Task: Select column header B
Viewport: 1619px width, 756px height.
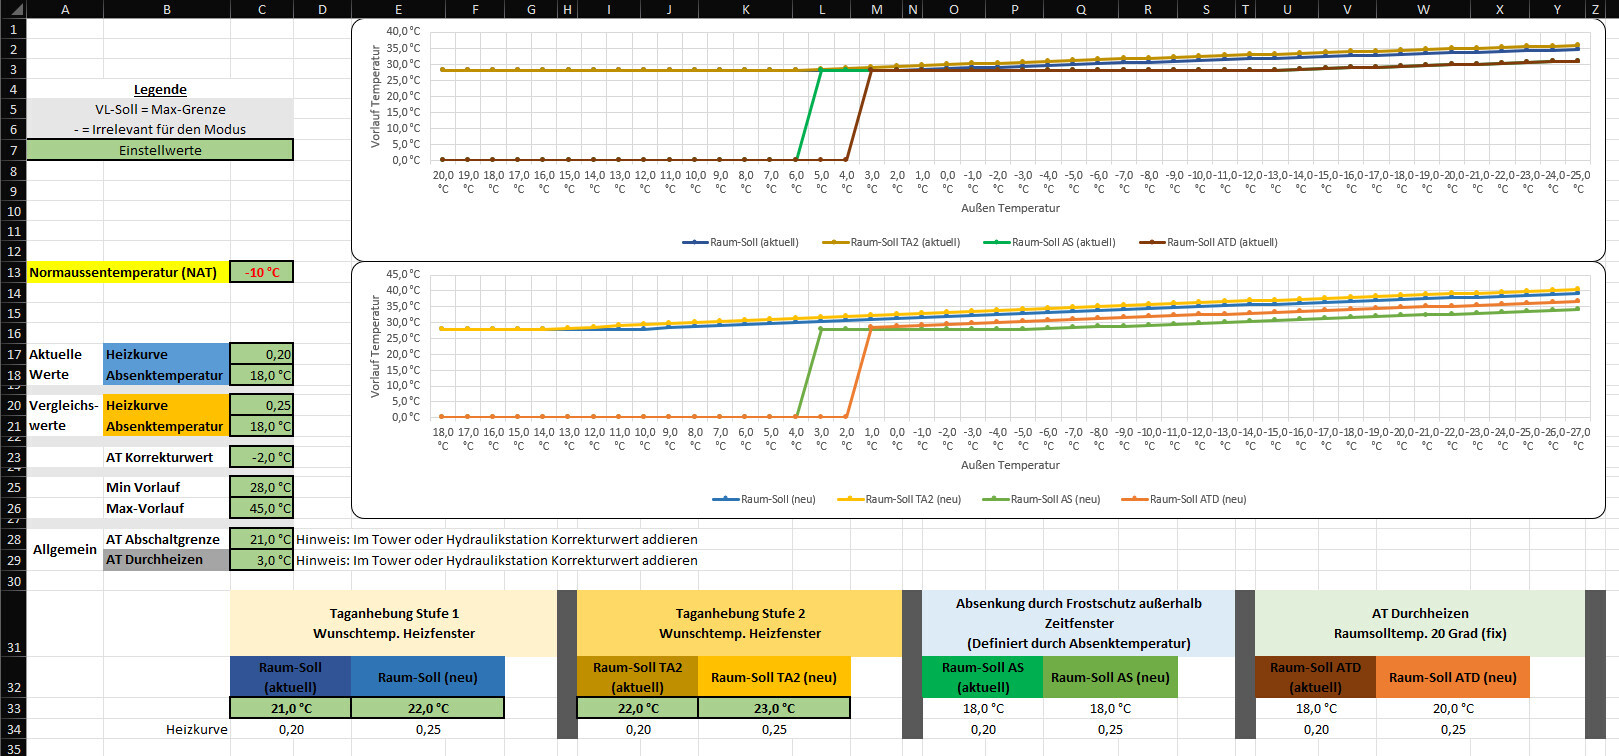Action: 166,9
